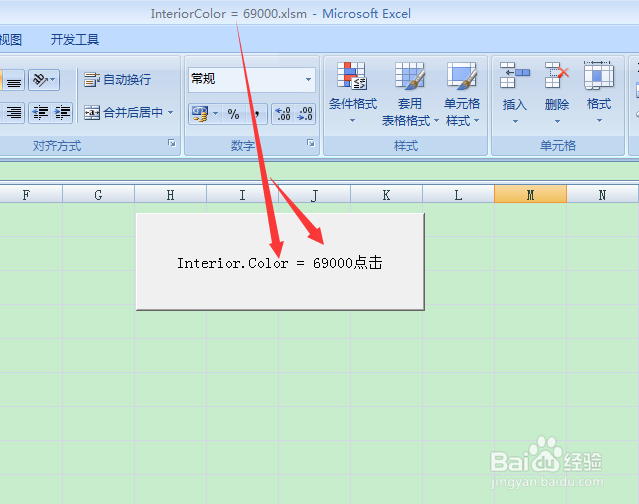Open 条件格式 conditional formatting
The width and height of the screenshot is (639, 504).
click(x=353, y=94)
